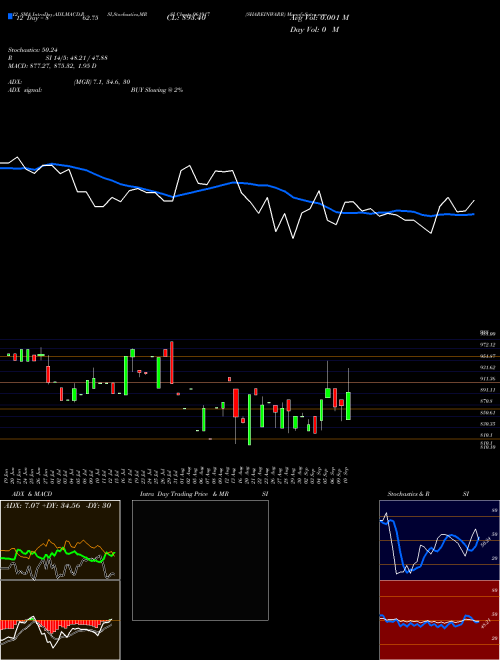Click the 'ADX & MACD' panel title
Viewport: 500px width, 660px height.
32,494
